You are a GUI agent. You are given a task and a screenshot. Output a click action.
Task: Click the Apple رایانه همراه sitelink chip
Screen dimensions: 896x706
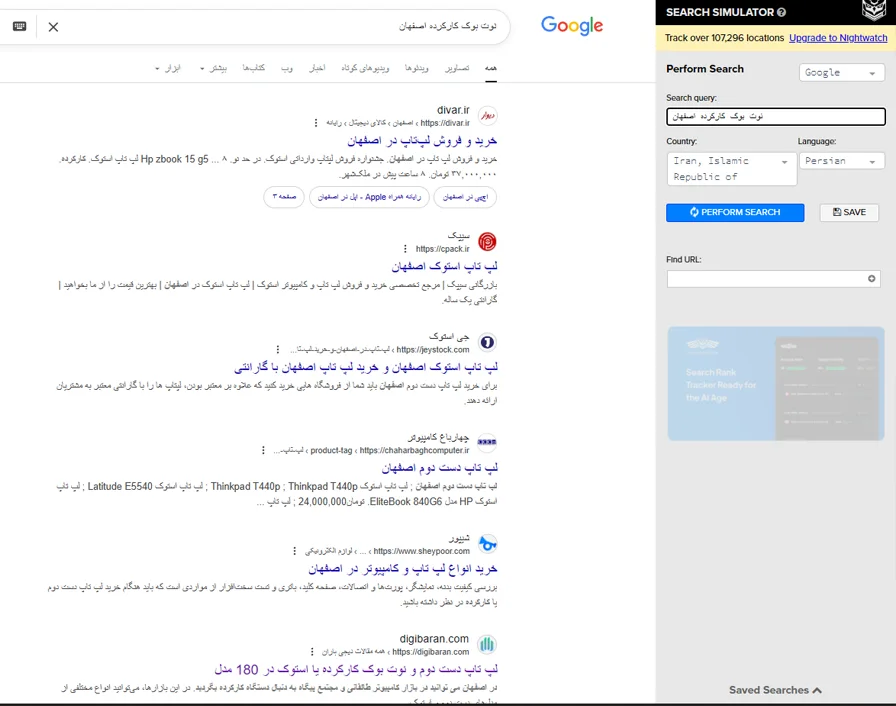click(x=369, y=196)
